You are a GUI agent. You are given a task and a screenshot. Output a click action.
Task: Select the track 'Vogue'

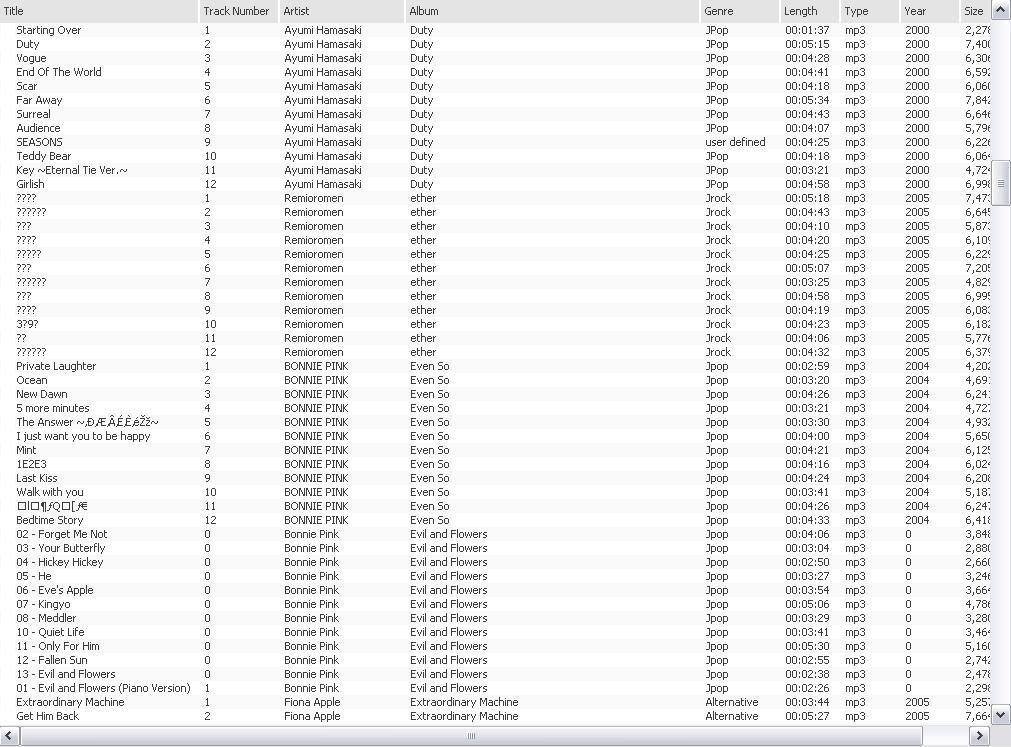pos(31,58)
